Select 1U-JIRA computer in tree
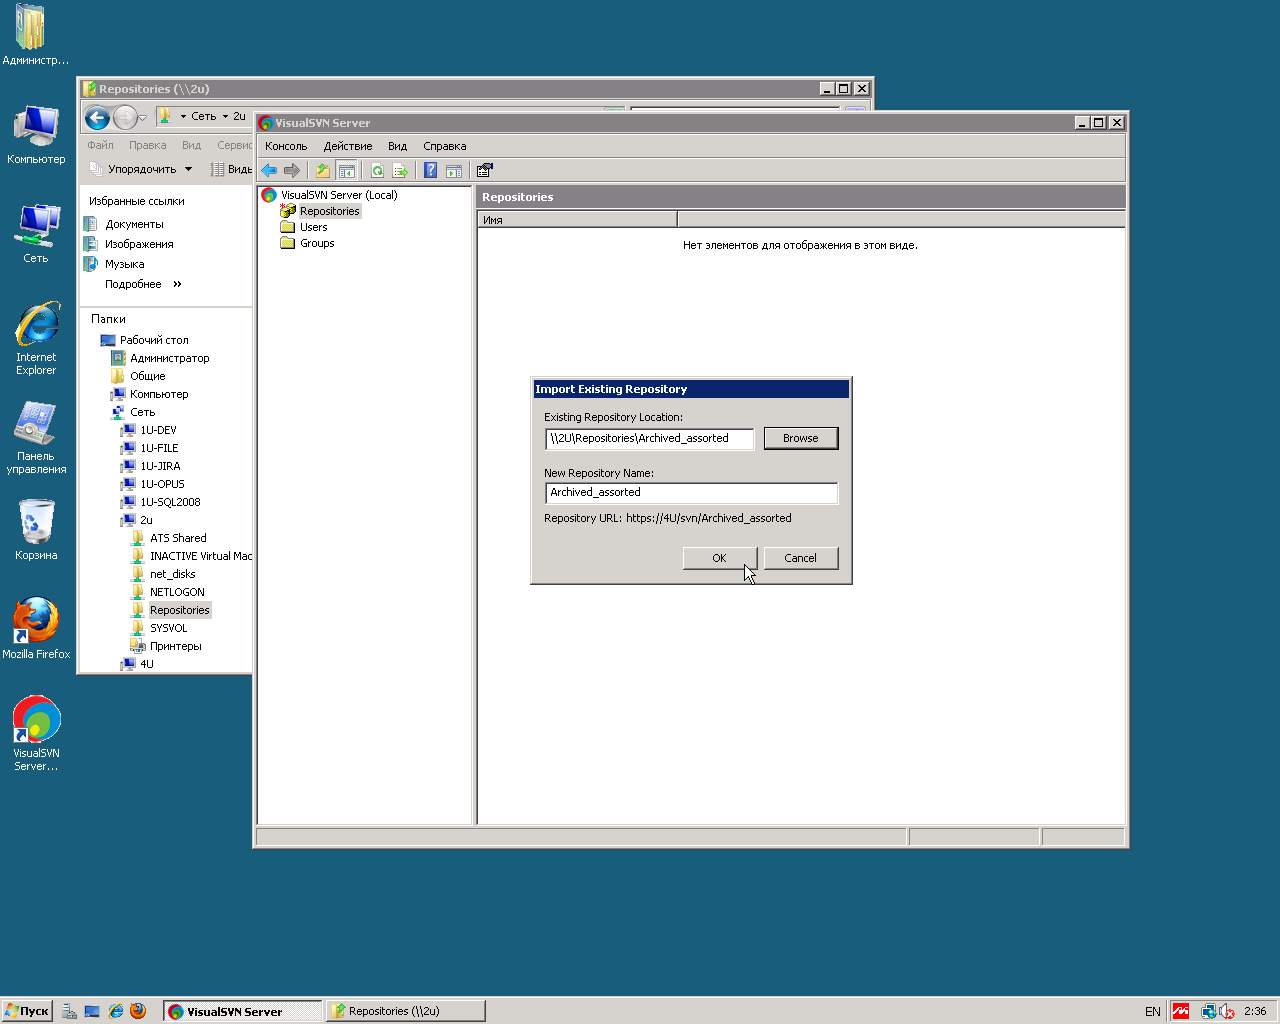The height and width of the screenshot is (1024, 1280). point(160,466)
